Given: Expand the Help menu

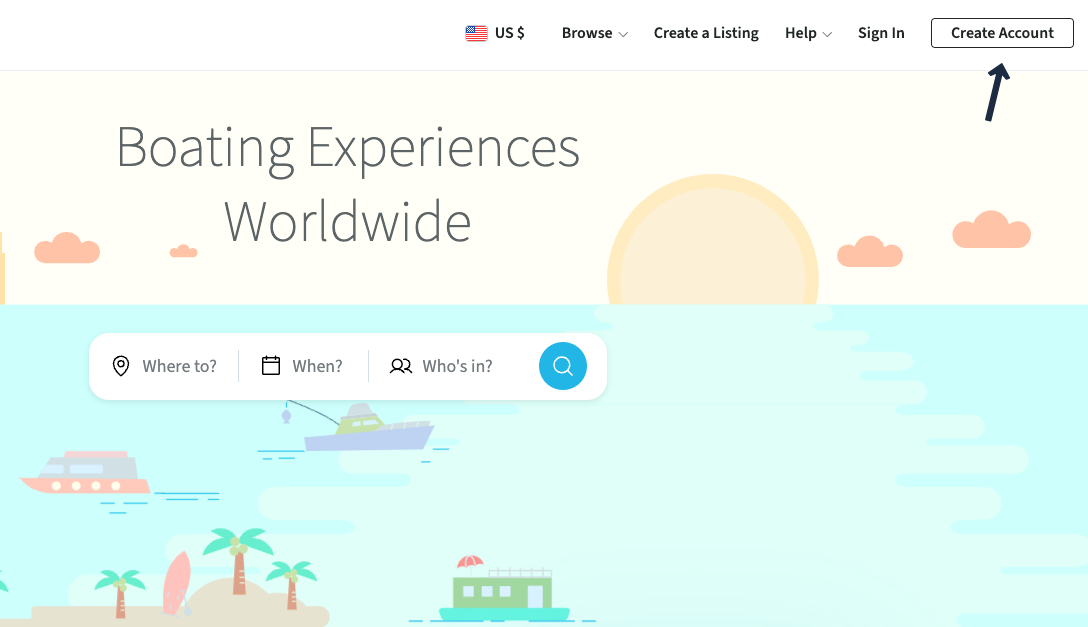Looking at the screenshot, I should pyautogui.click(x=808, y=33).
